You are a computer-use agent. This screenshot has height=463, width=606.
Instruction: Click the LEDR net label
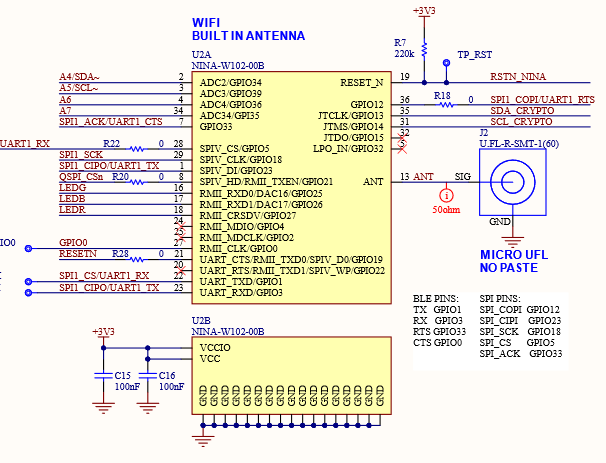72,209
